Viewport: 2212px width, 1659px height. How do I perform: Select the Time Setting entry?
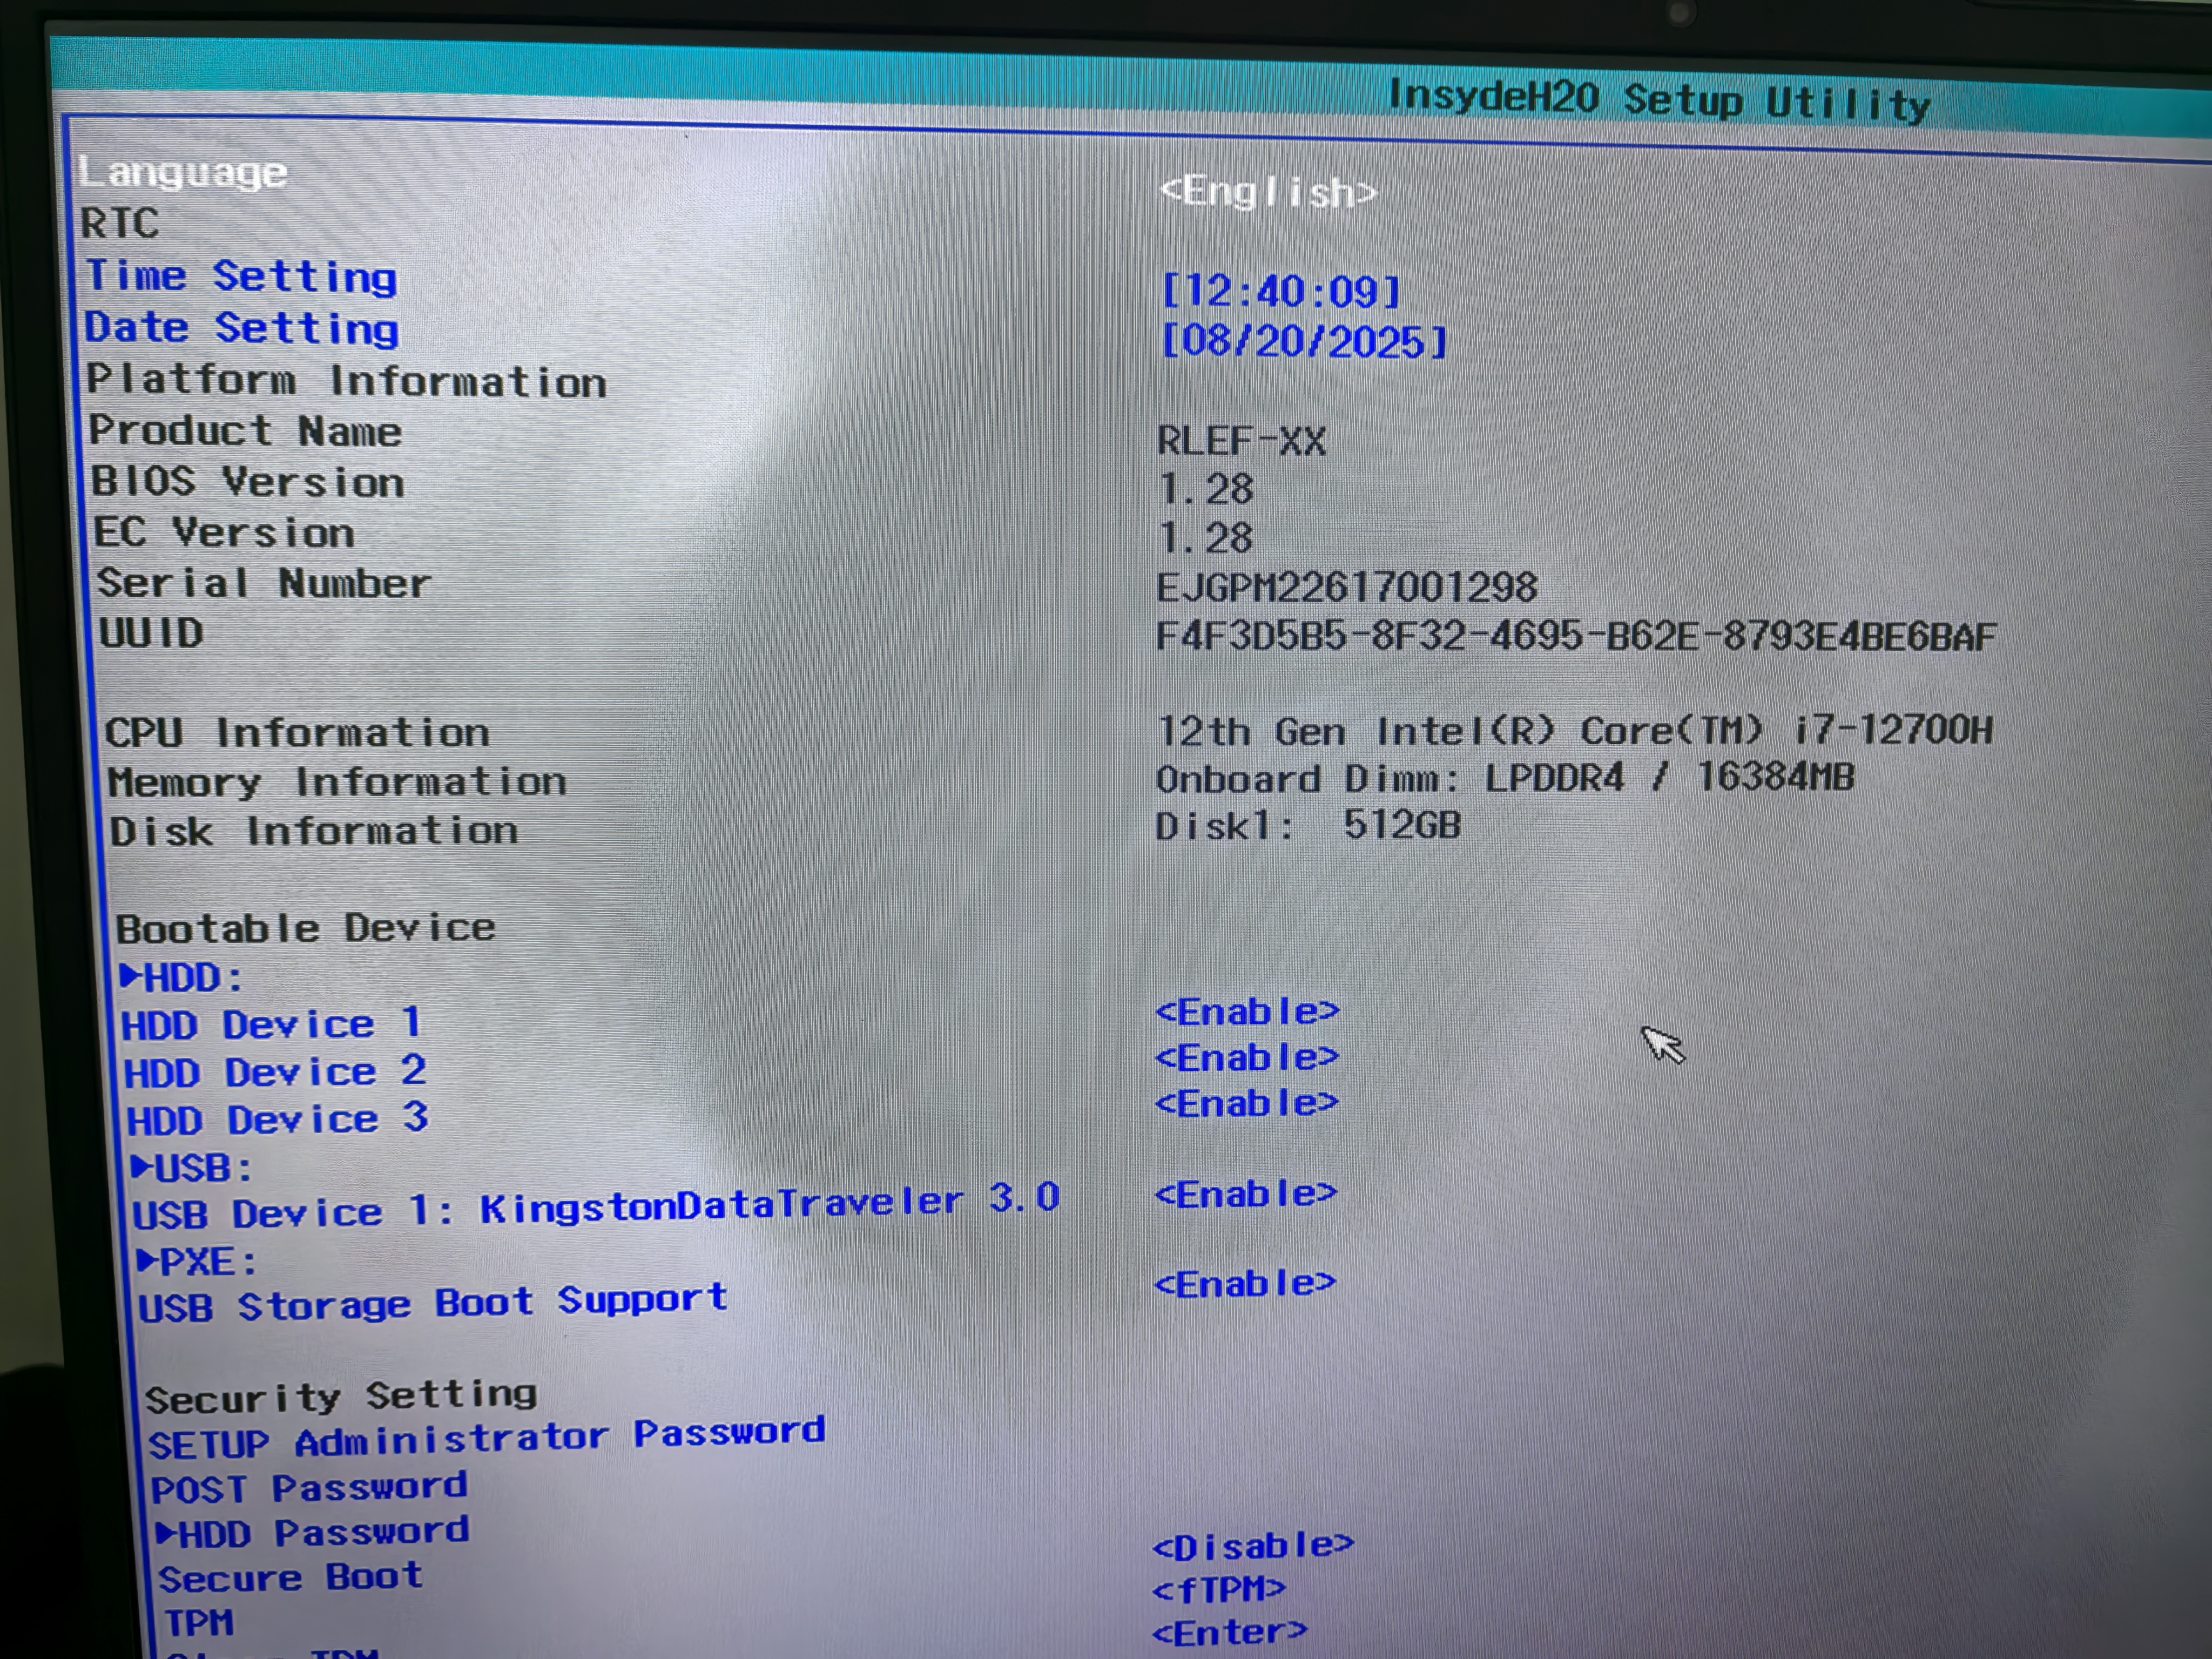pyautogui.click(x=241, y=276)
